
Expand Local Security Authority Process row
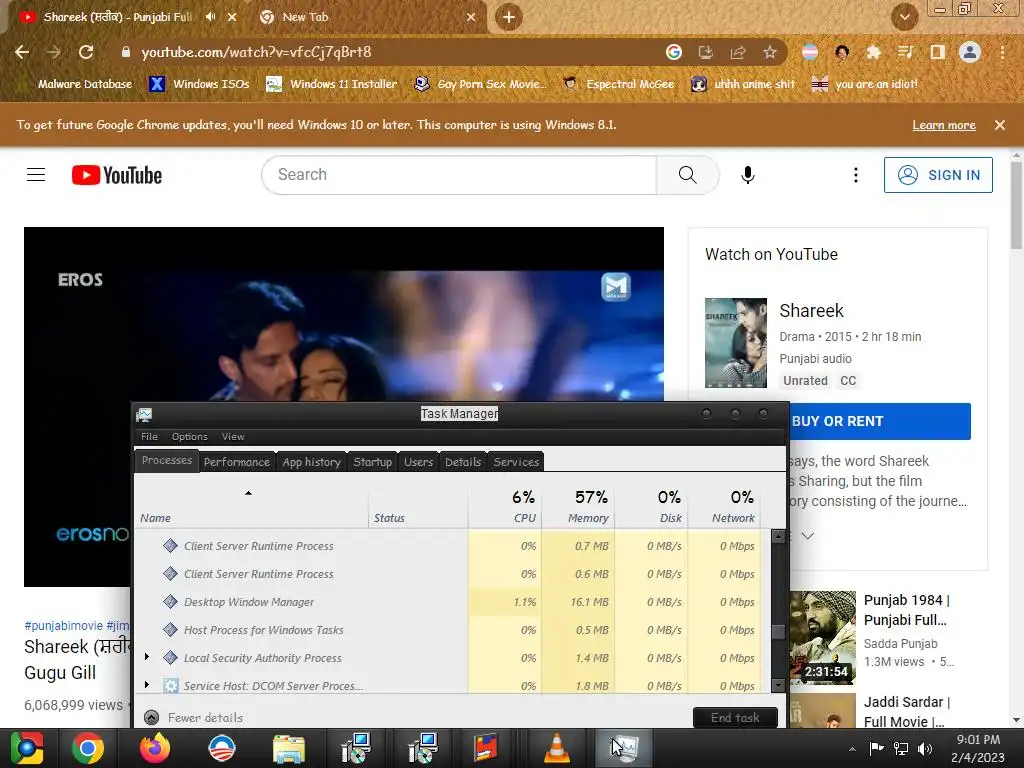[x=147, y=657]
